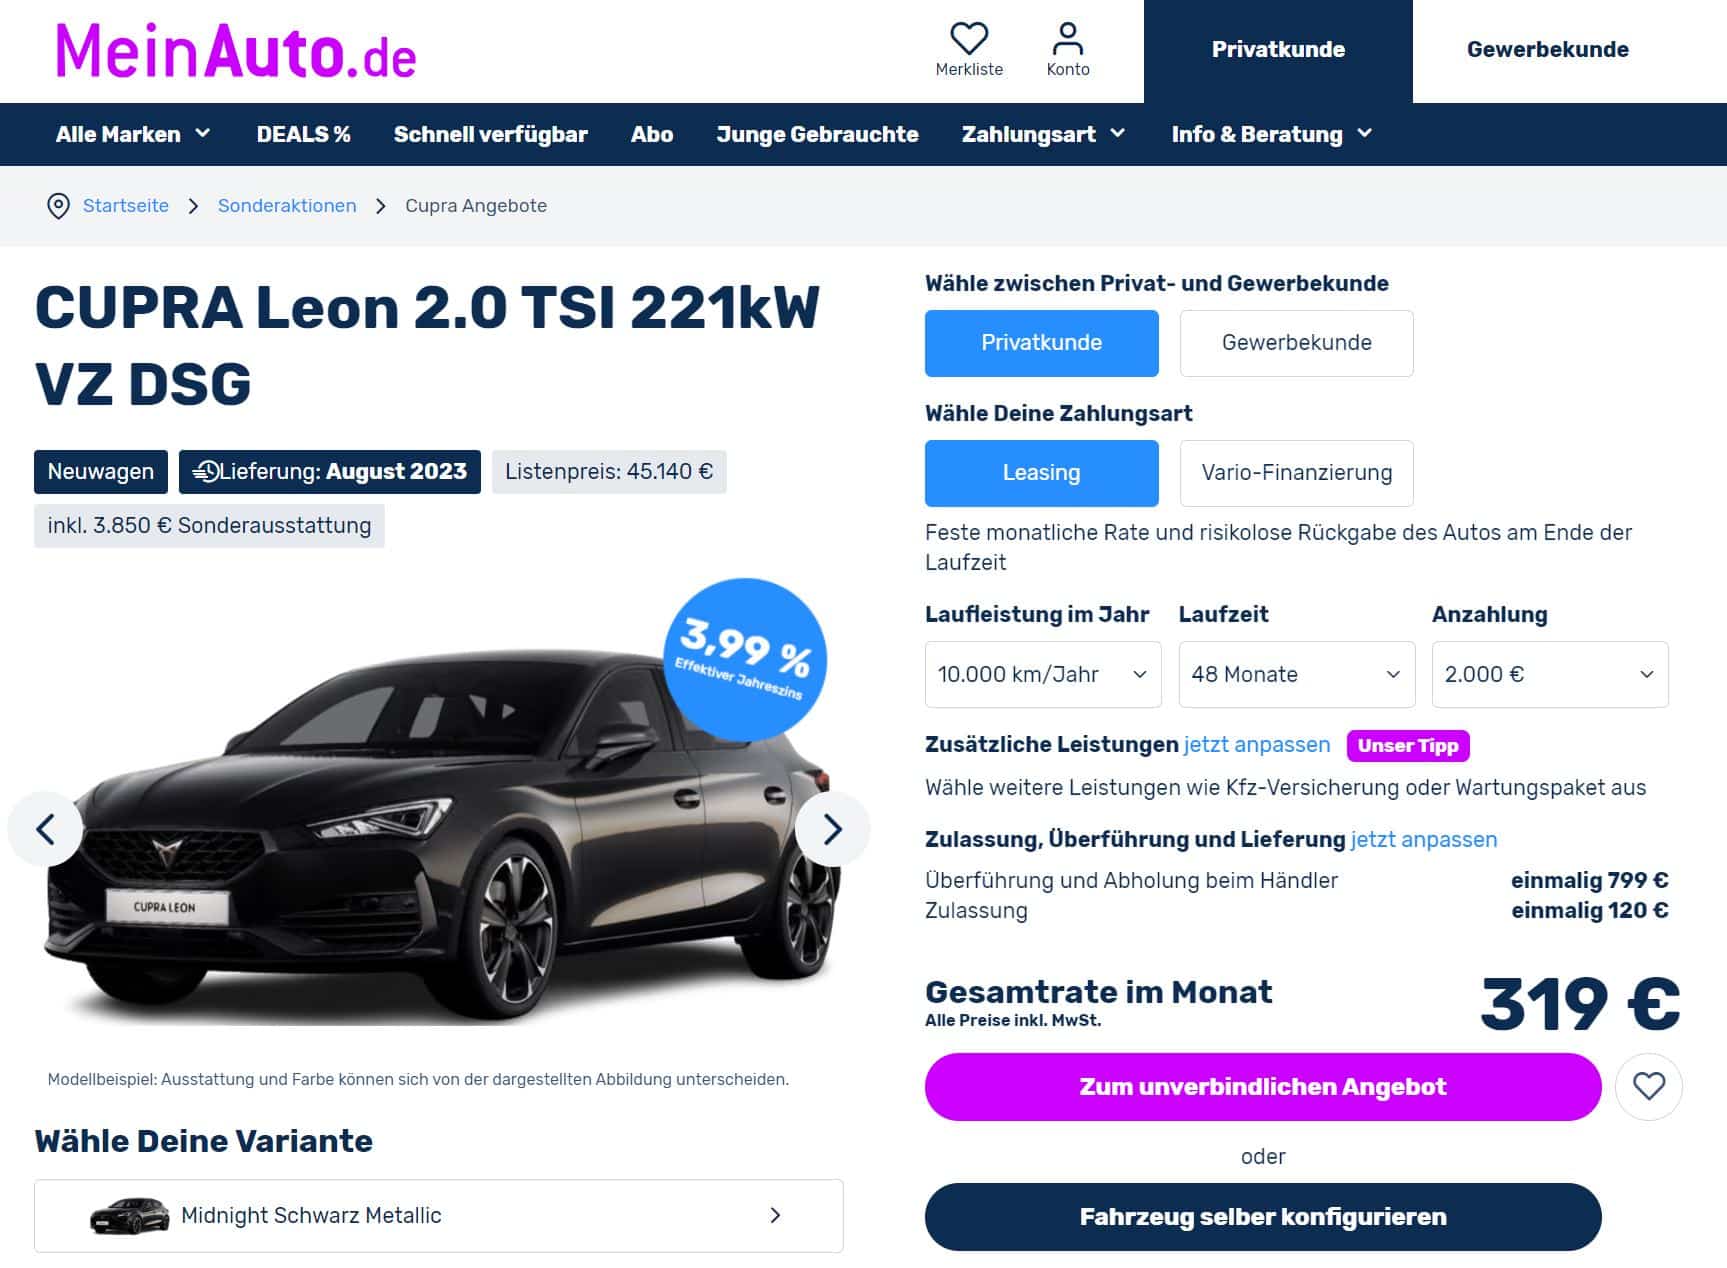1727x1268 pixels.
Task: Add offer to wishlist via heart button
Action: 1649,1087
